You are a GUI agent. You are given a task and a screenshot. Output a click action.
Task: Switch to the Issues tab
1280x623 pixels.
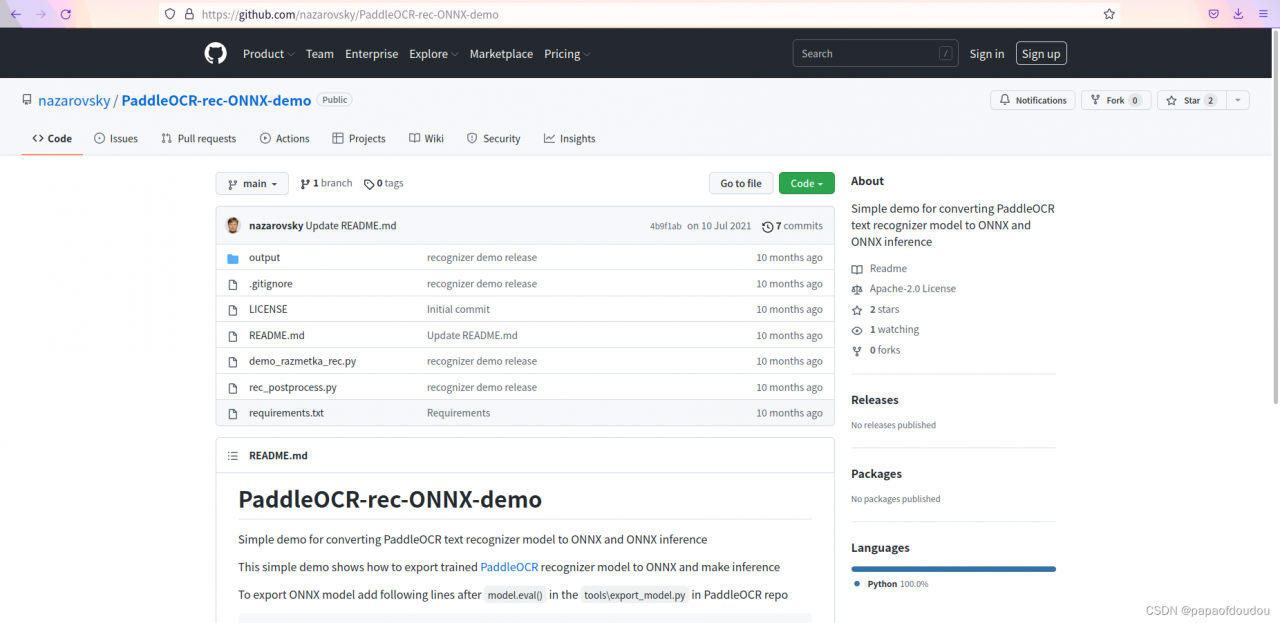click(116, 139)
